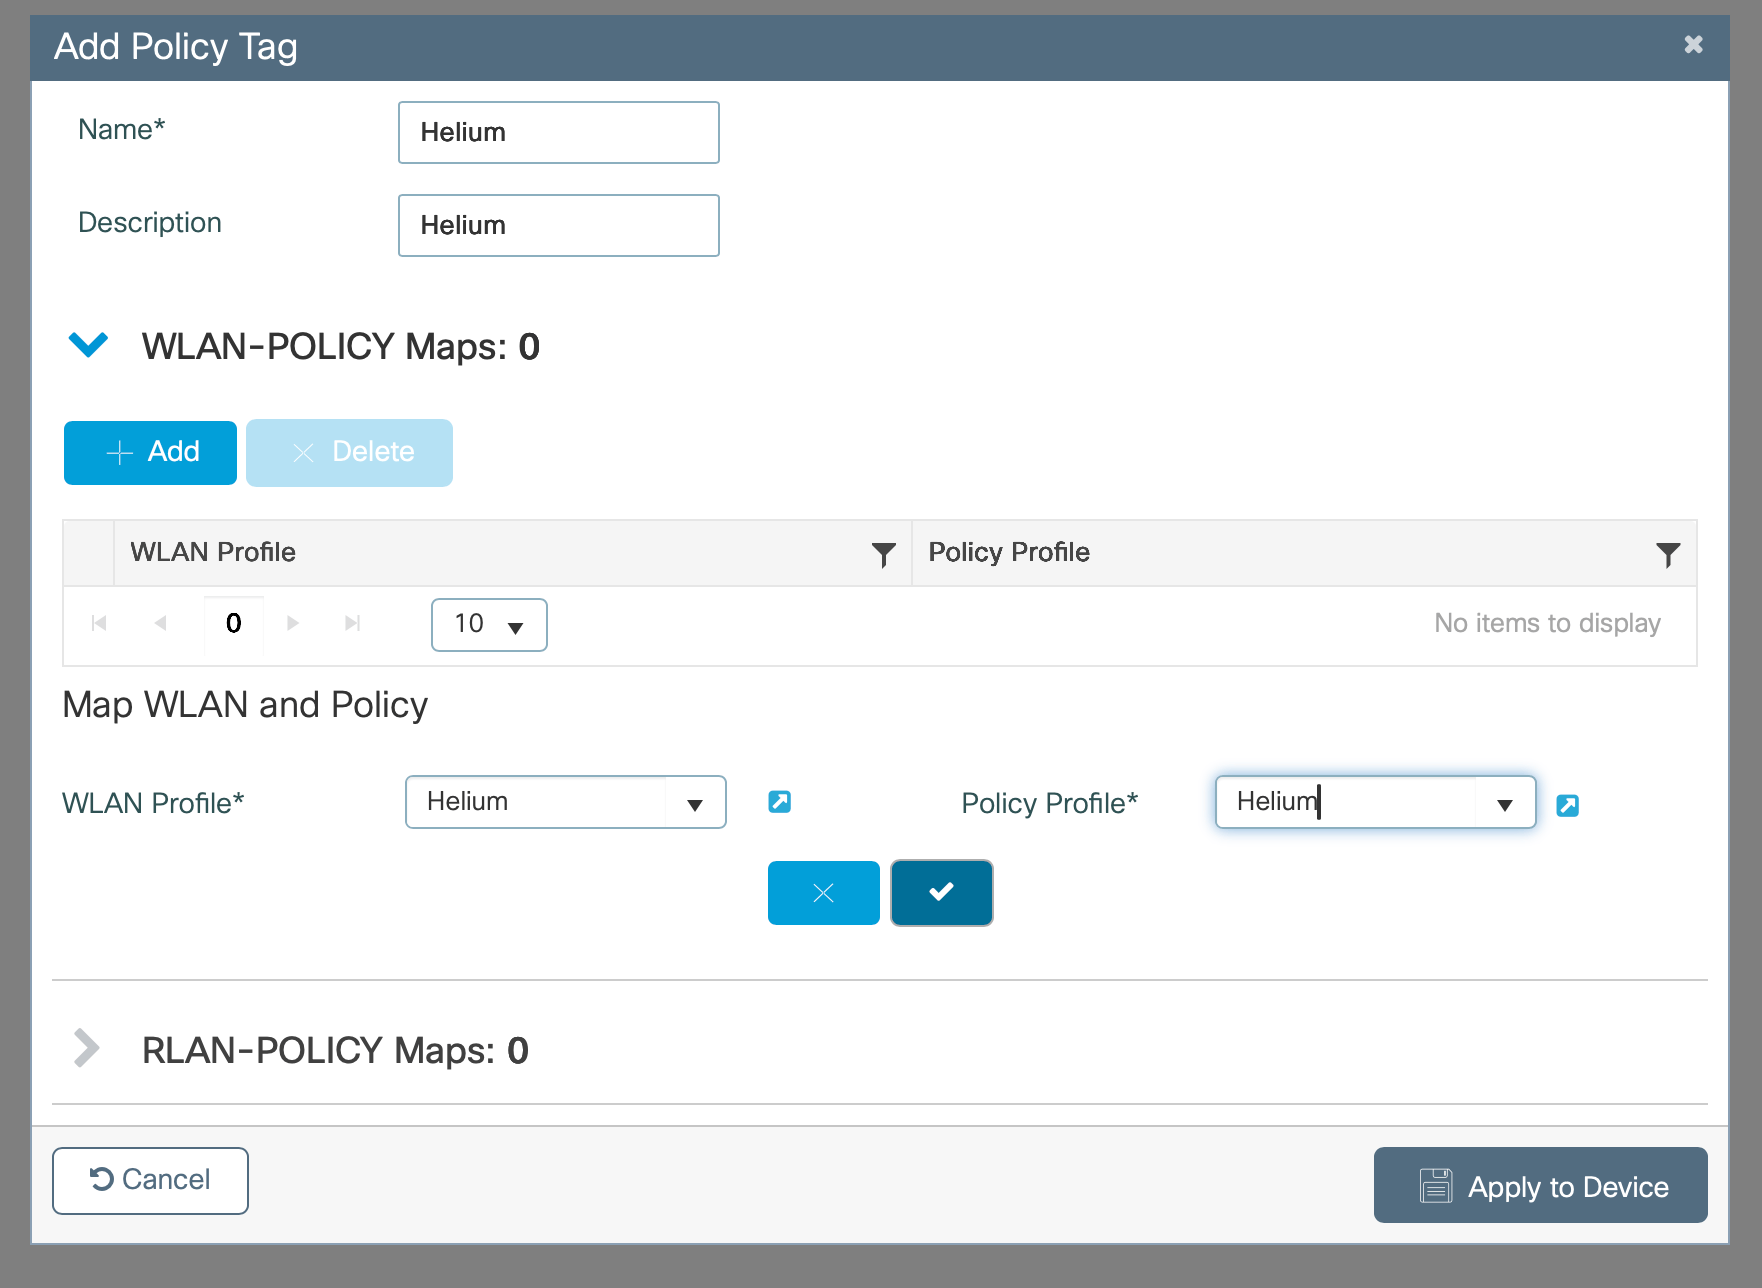The height and width of the screenshot is (1288, 1762).
Task: Click the WLAN Profile column filter icon
Action: click(883, 554)
